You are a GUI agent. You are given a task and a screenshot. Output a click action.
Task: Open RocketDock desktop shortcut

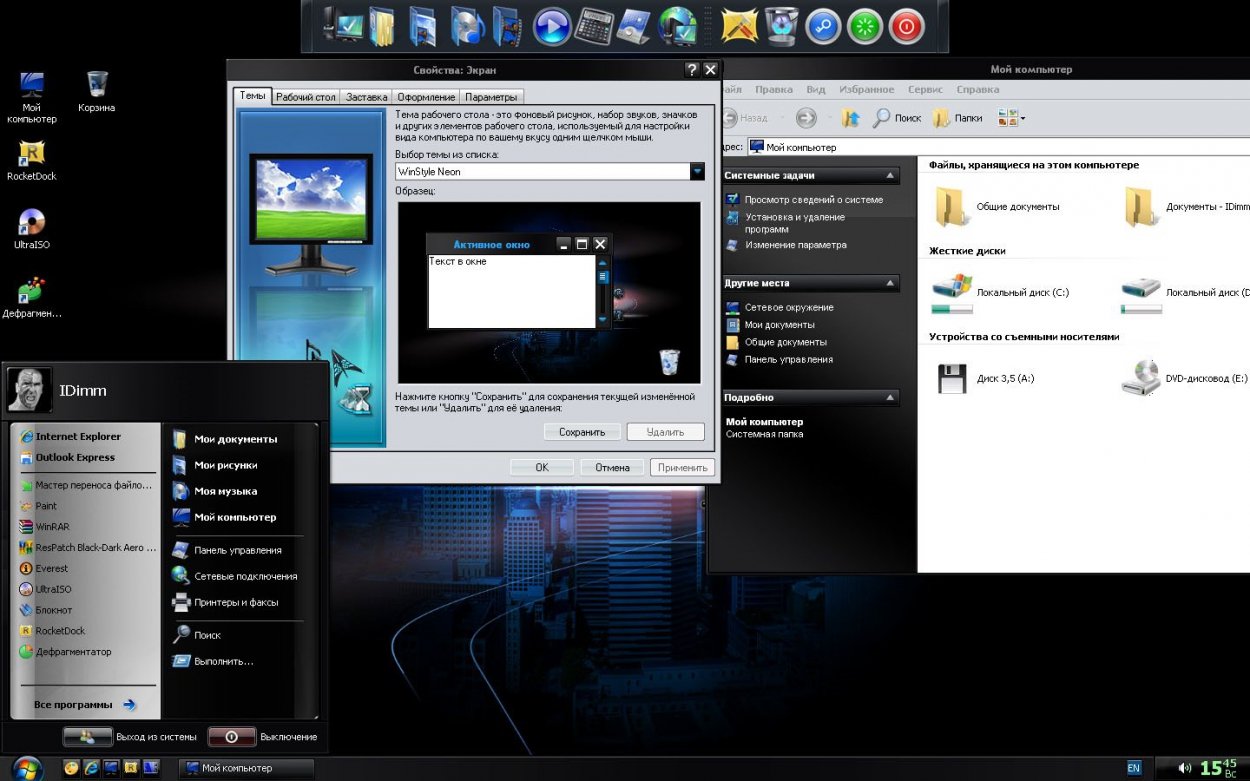[32, 160]
